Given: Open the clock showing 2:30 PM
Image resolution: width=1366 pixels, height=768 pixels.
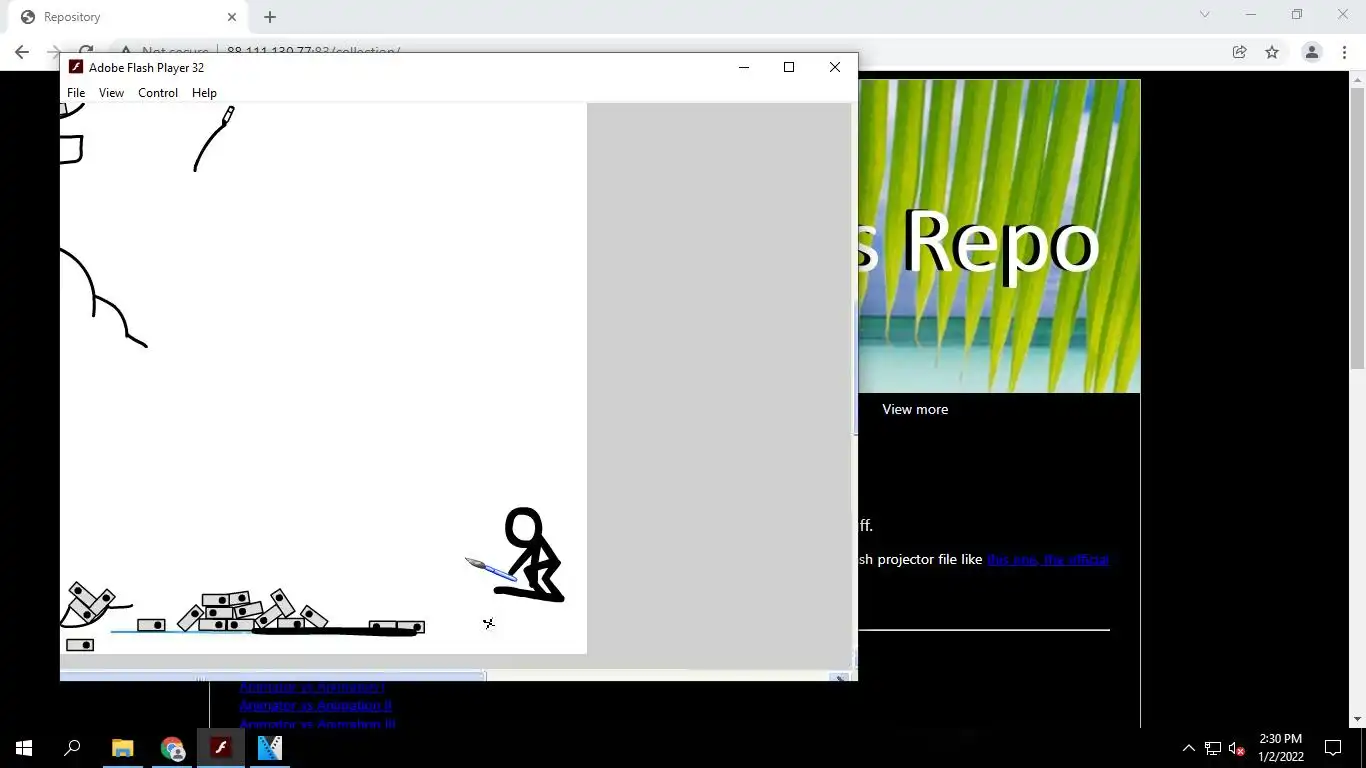Looking at the screenshot, I should click(1280, 748).
